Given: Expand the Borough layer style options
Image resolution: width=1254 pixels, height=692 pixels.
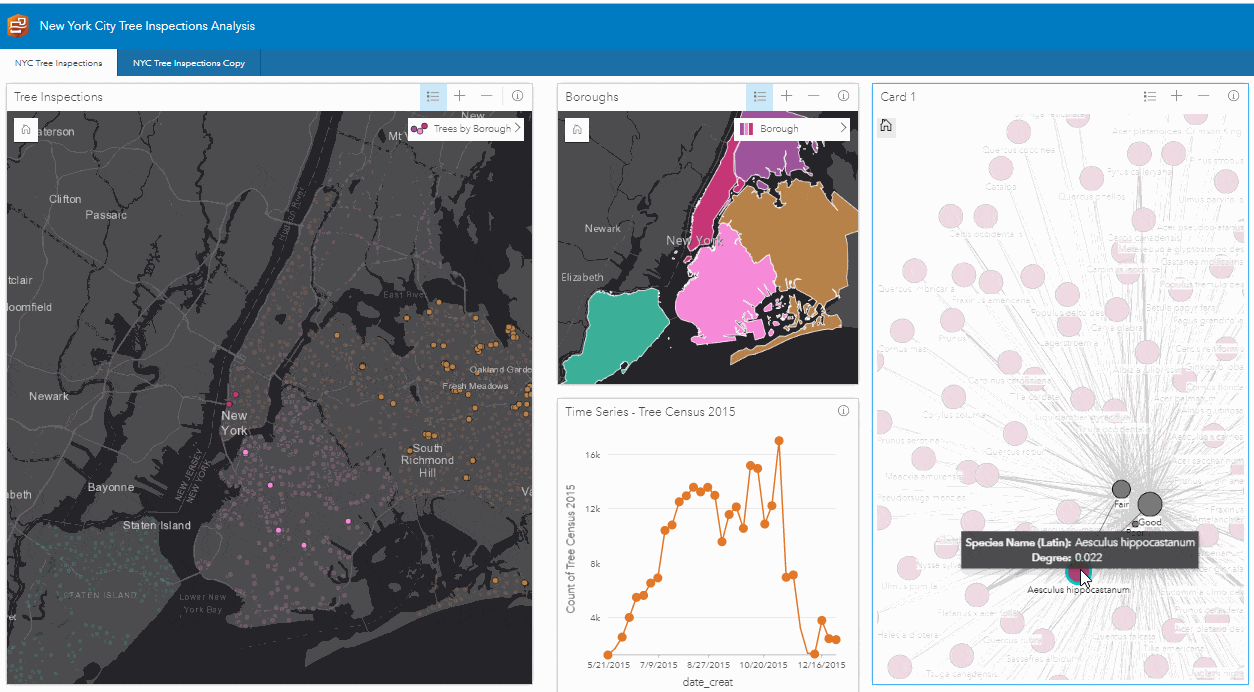Looking at the screenshot, I should tap(844, 128).
